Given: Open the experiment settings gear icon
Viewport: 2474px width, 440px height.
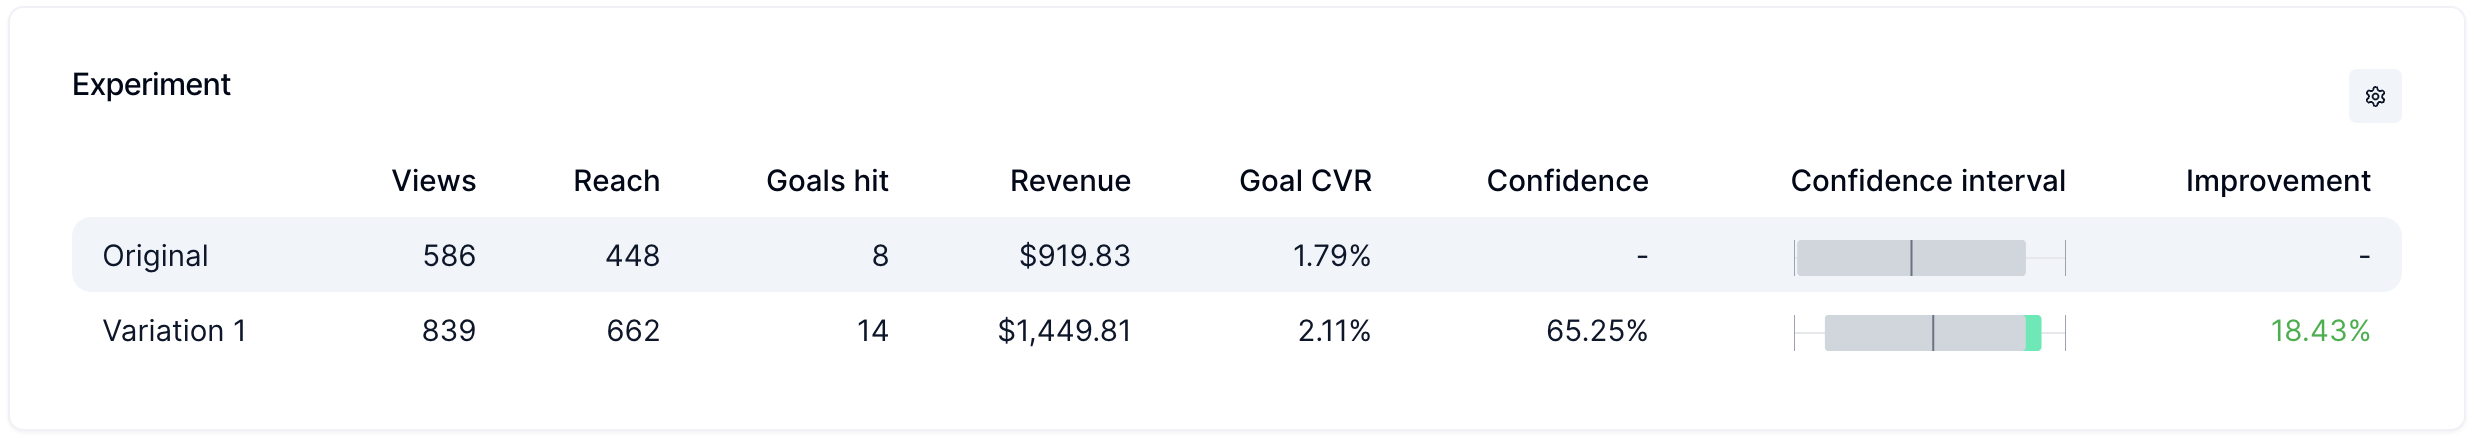Looking at the screenshot, I should pos(2375,96).
